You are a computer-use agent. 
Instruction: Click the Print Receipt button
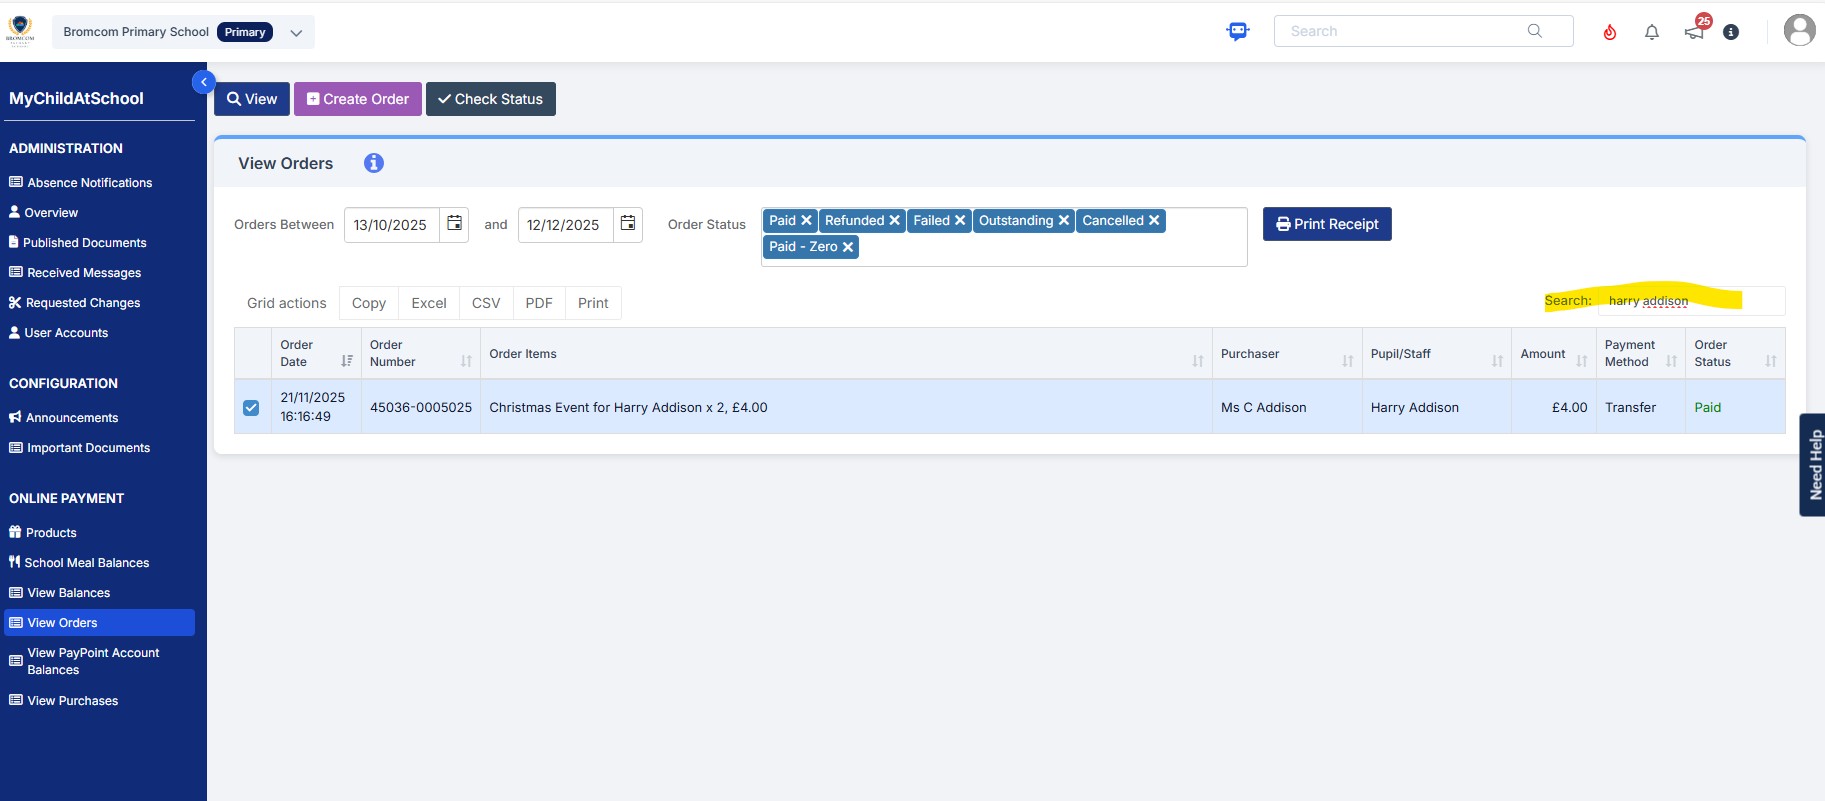1326,224
